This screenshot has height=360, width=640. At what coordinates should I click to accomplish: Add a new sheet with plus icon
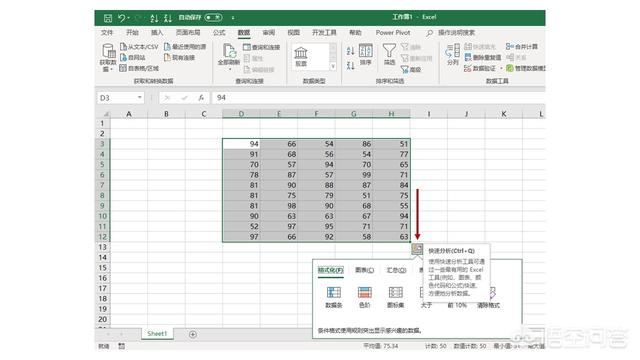pyautogui.click(x=193, y=334)
